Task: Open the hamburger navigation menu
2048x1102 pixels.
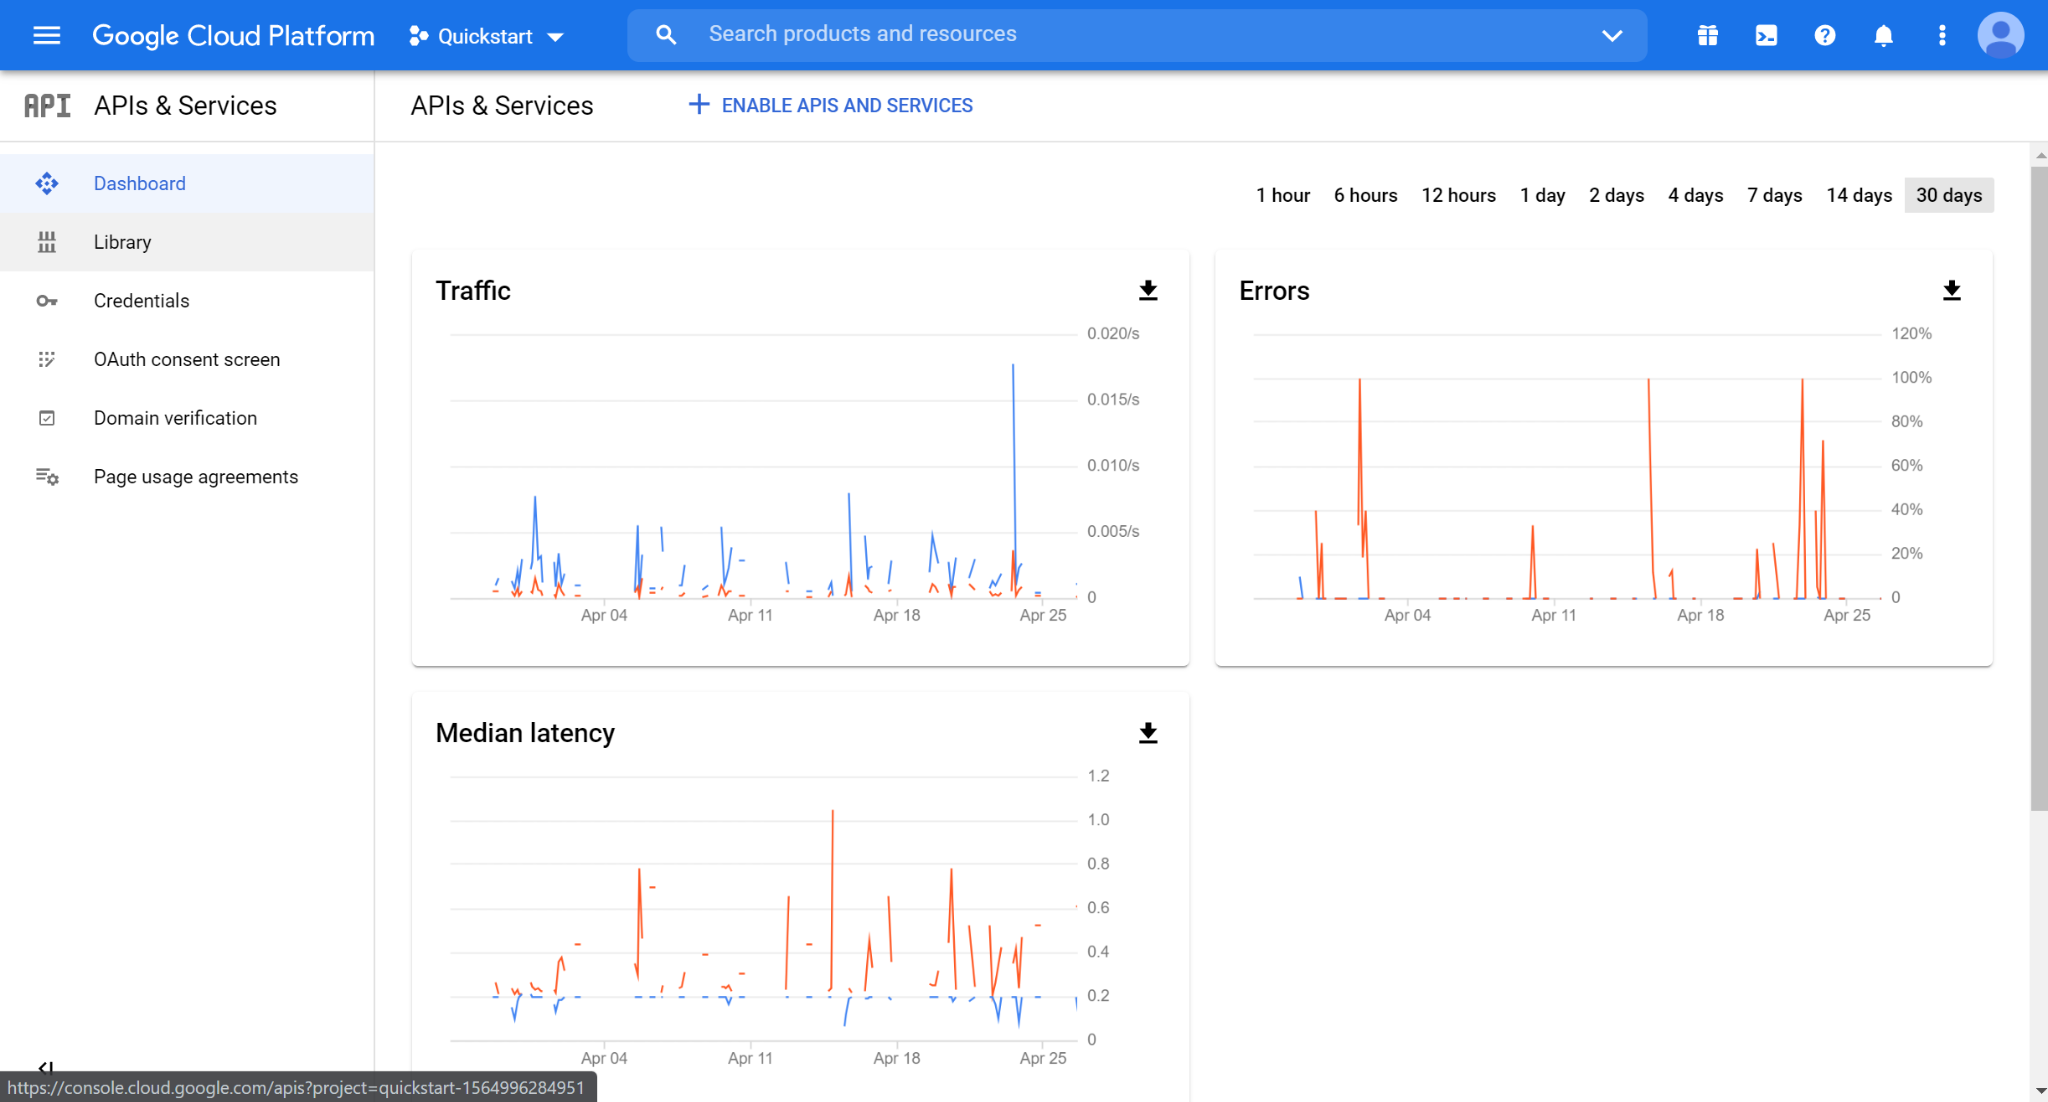Action: (x=46, y=36)
